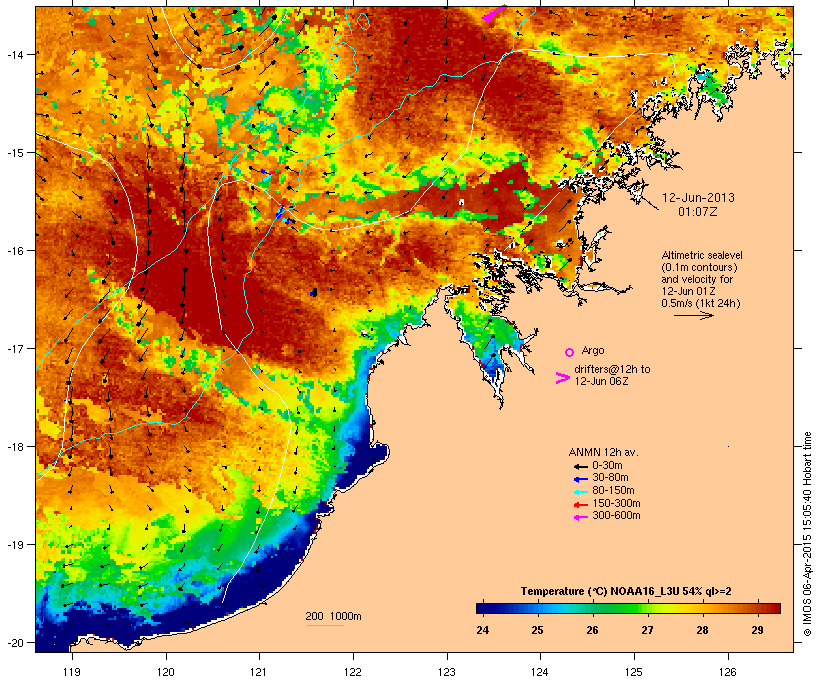
Task: Click the '0-30m' depth label
Action: coord(607,466)
